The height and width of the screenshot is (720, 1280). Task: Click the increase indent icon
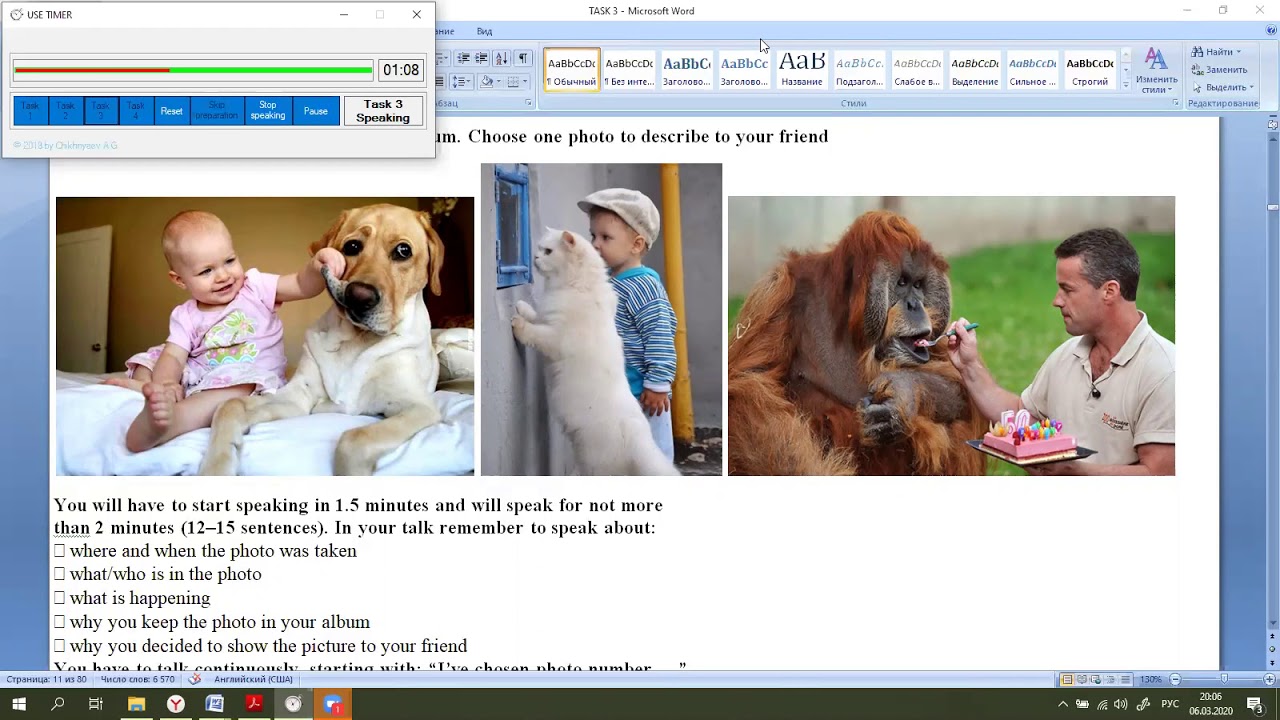pyautogui.click(x=481, y=59)
